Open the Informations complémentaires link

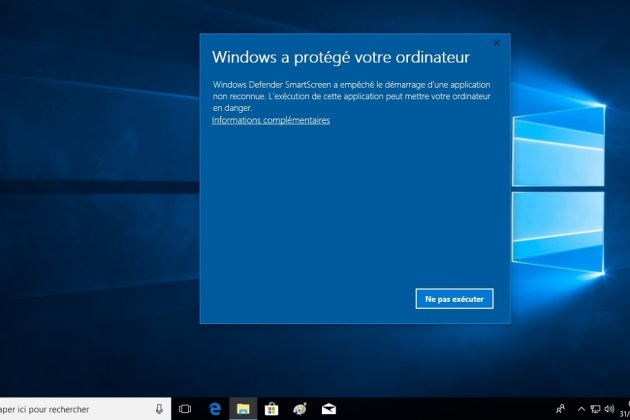point(271,120)
